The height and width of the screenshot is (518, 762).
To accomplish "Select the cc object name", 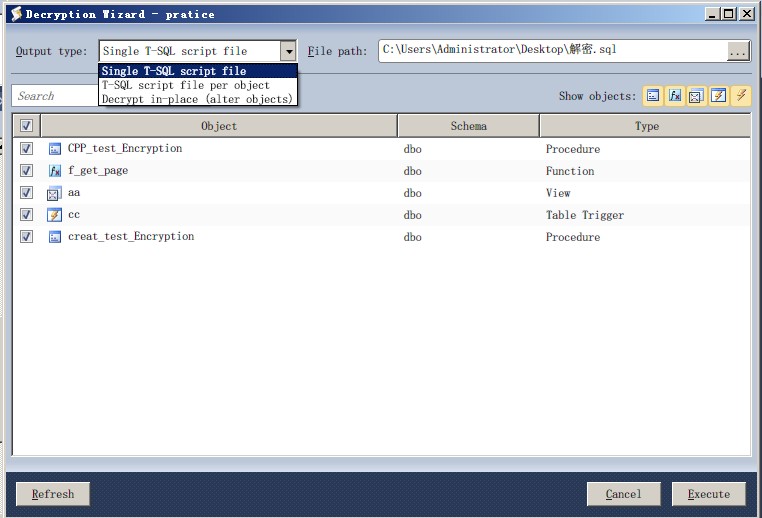I will pyautogui.click(x=74, y=215).
